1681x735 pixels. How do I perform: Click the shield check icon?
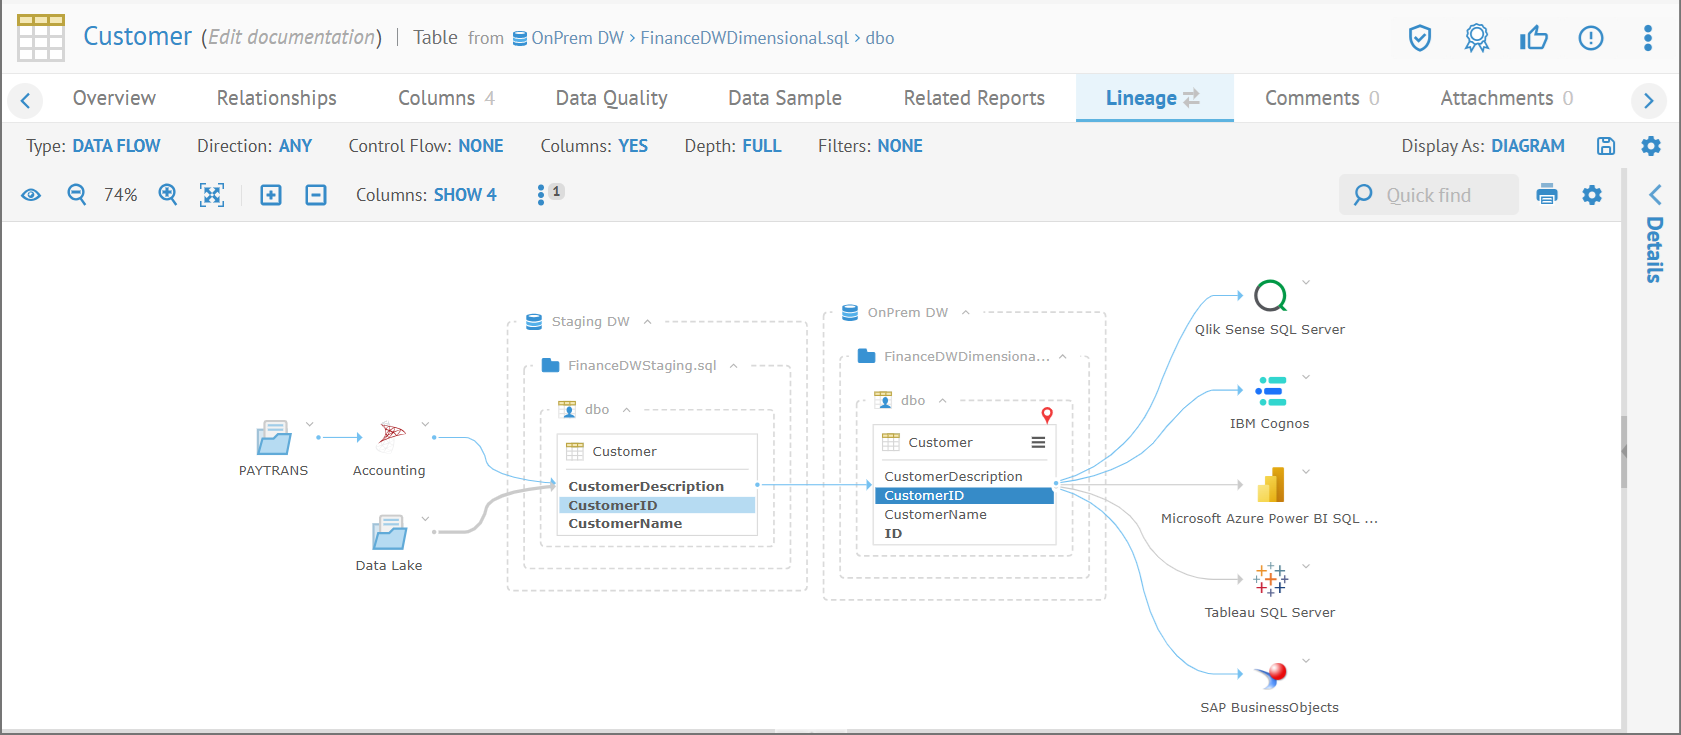point(1420,38)
